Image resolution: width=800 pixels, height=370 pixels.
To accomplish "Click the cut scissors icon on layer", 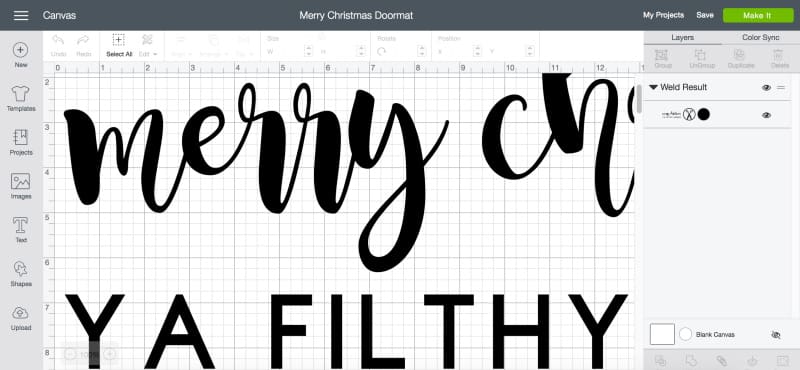I will click(x=689, y=114).
